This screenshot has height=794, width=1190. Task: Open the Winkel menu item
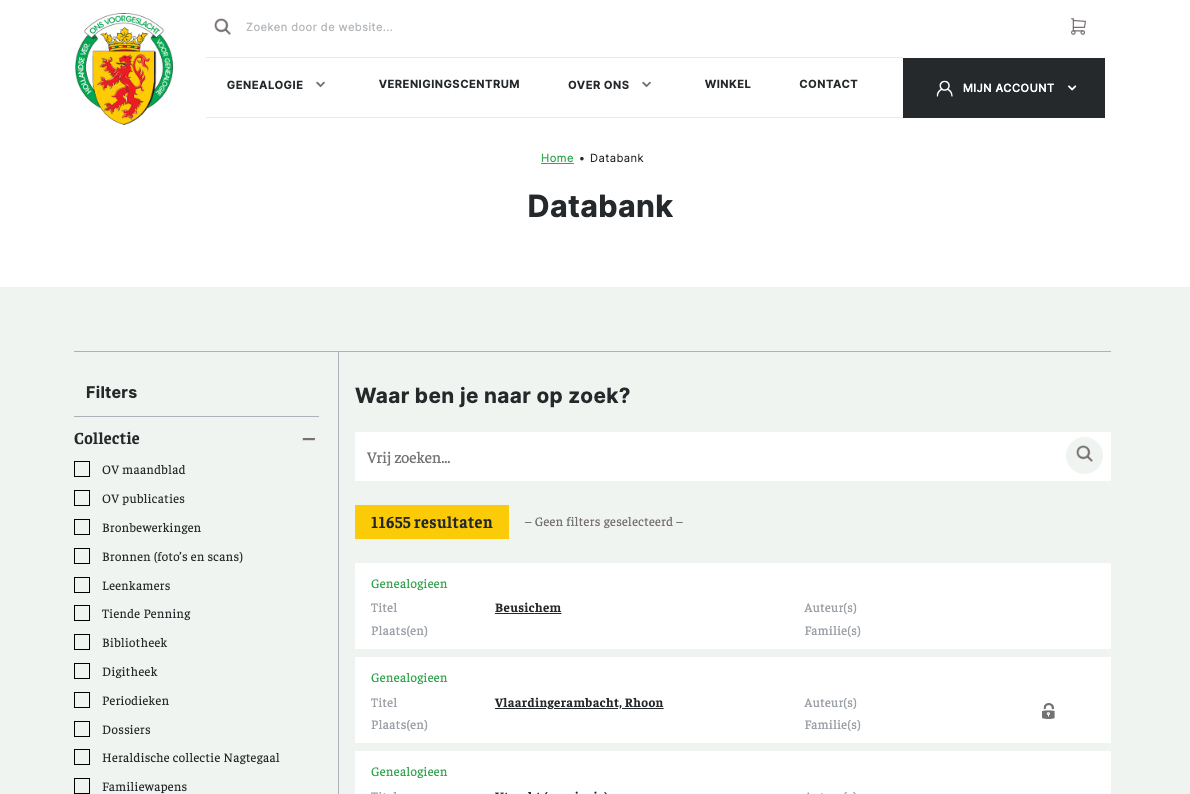pos(728,84)
